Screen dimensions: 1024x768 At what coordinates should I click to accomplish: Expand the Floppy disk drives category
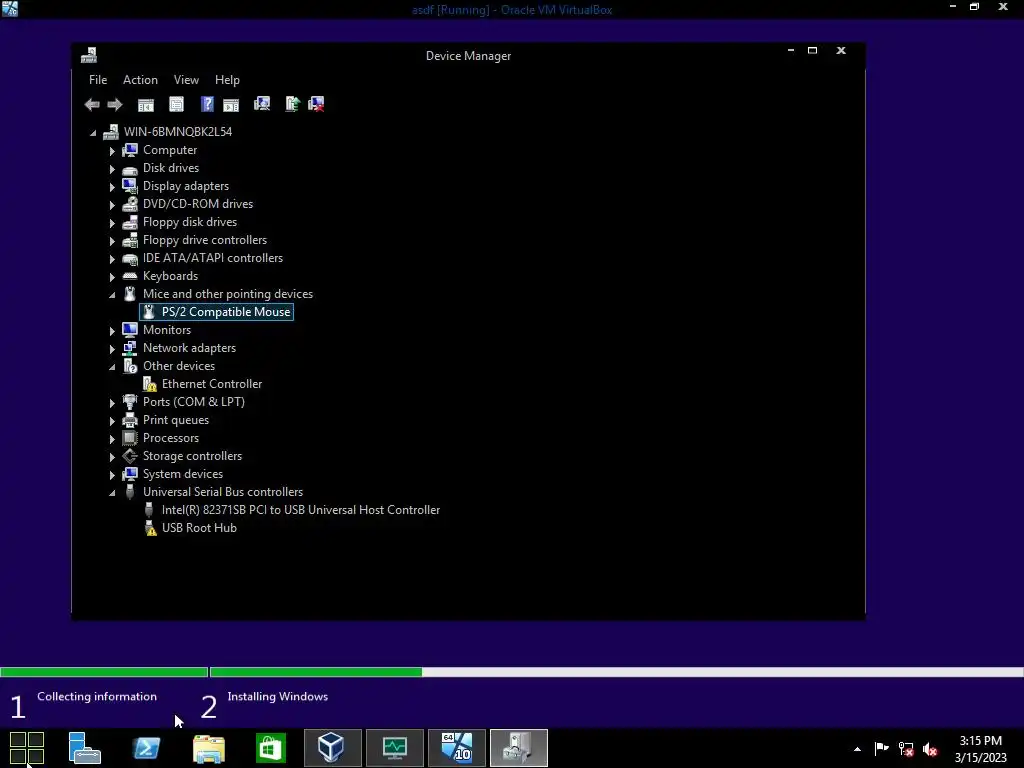pos(112,223)
